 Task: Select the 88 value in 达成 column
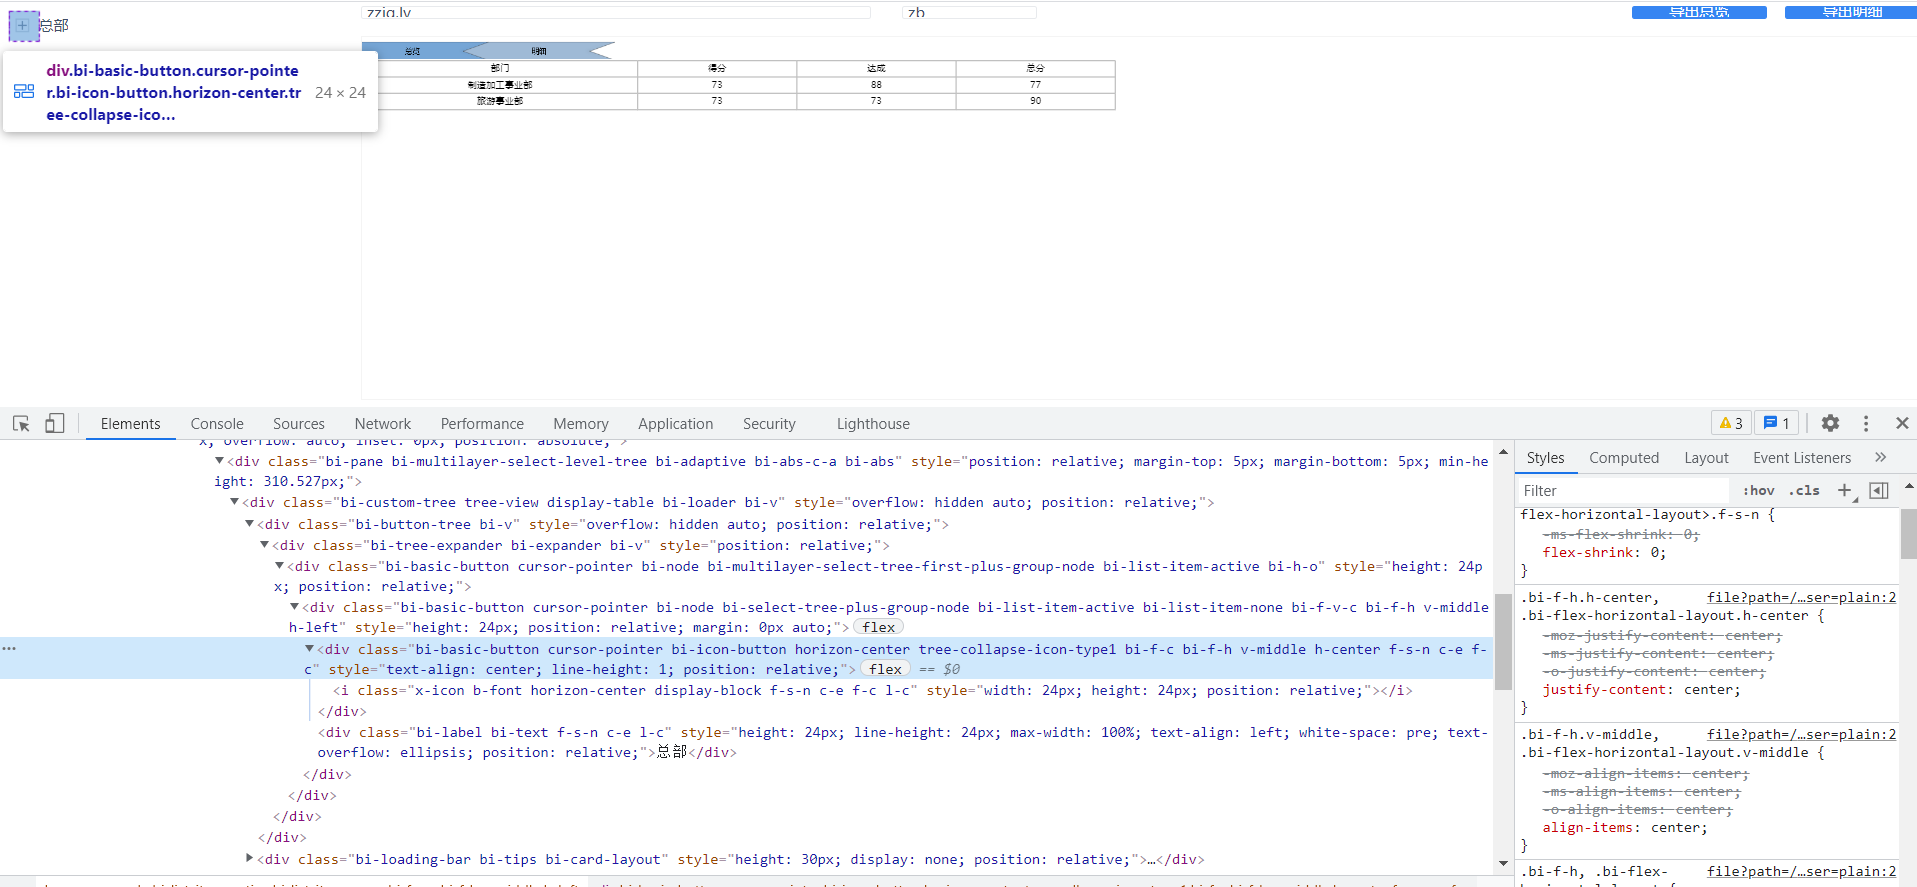click(876, 85)
